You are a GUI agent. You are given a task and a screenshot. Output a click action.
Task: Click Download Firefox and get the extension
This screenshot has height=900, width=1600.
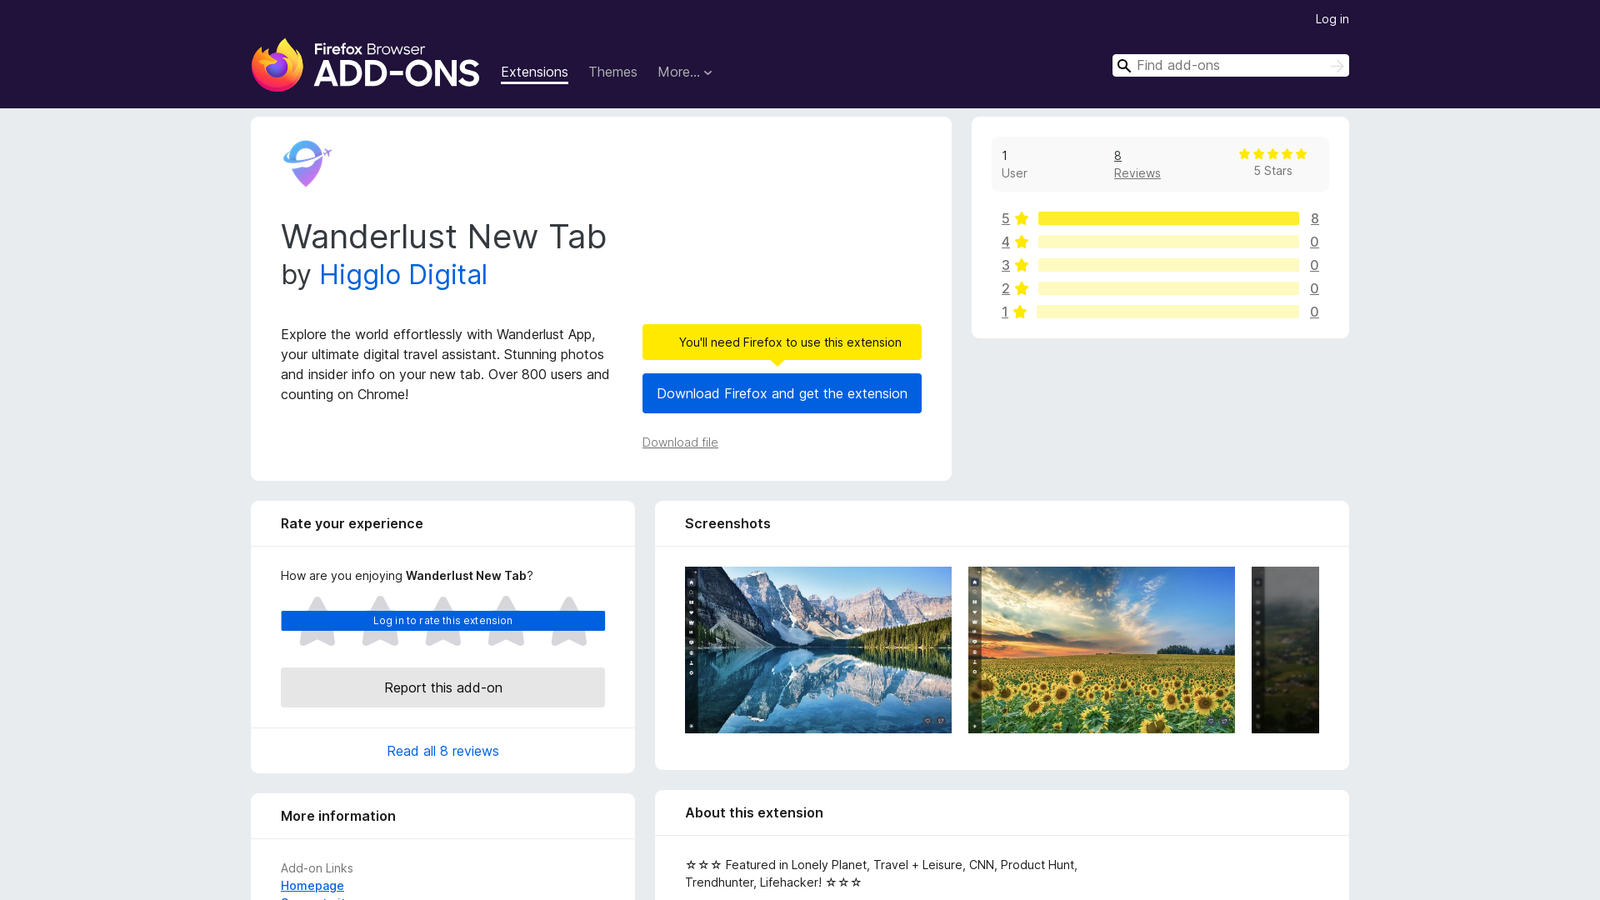coord(782,393)
